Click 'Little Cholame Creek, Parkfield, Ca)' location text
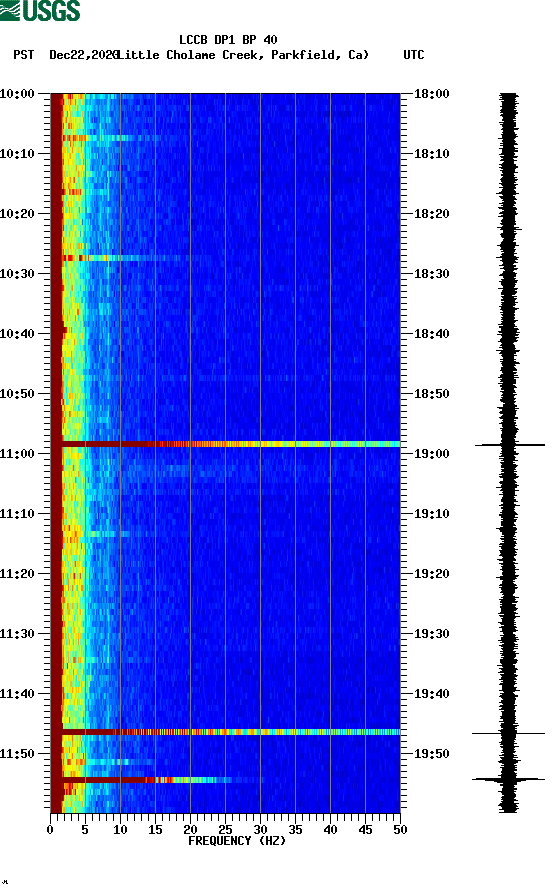Screen dimensions: 552x893 (243, 55)
